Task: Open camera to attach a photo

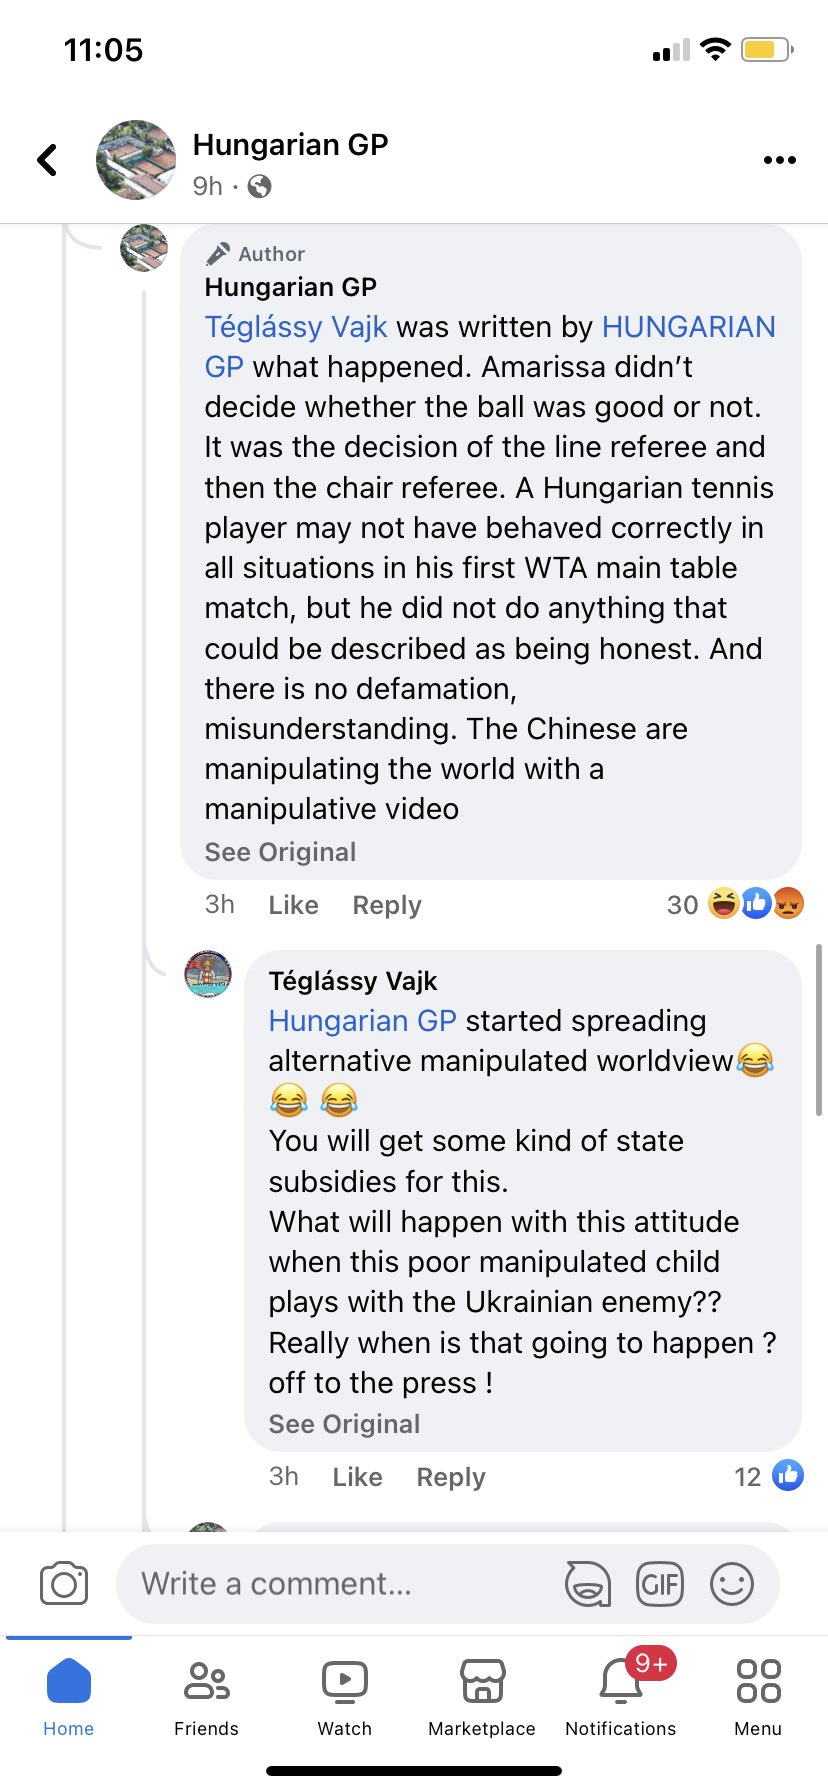Action: point(64,1584)
